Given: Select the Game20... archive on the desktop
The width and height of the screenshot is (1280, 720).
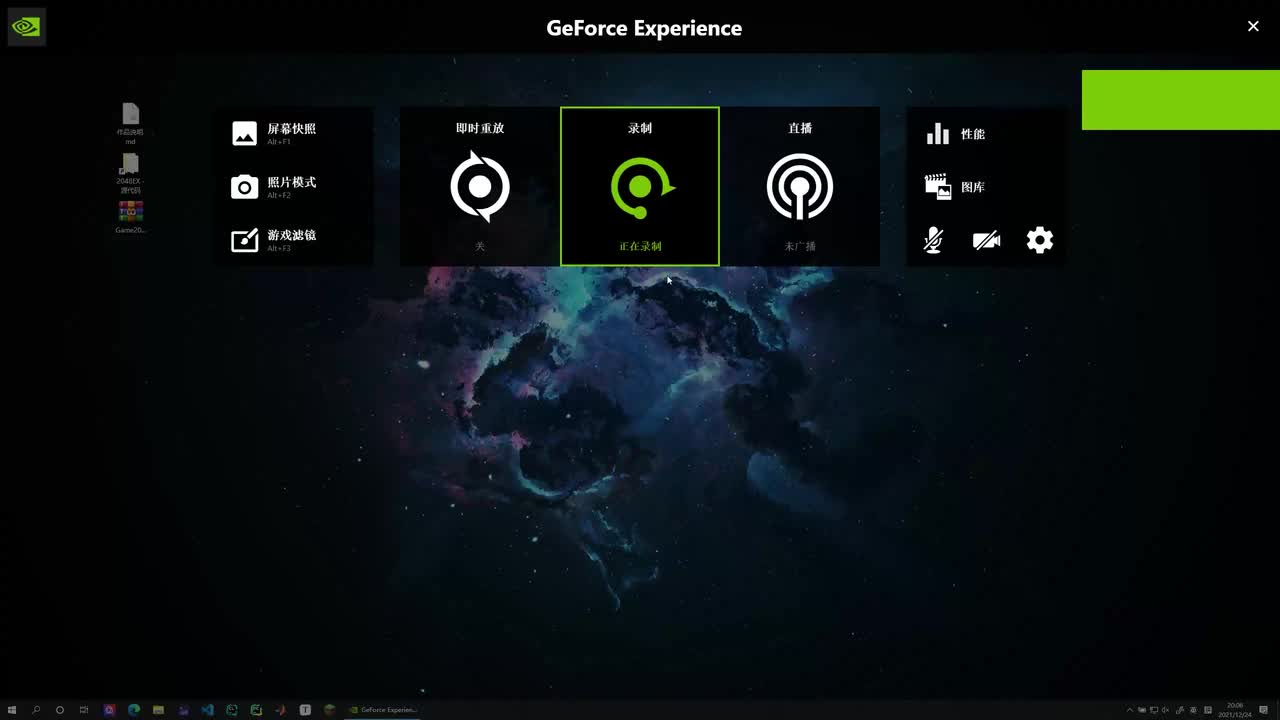Looking at the screenshot, I should 130,218.
